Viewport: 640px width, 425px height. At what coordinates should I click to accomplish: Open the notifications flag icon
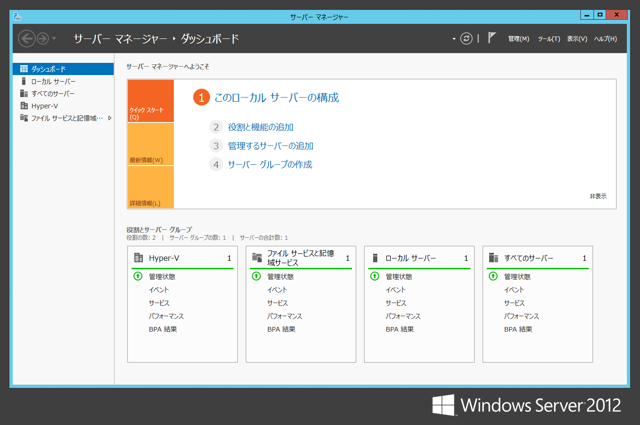[x=491, y=38]
